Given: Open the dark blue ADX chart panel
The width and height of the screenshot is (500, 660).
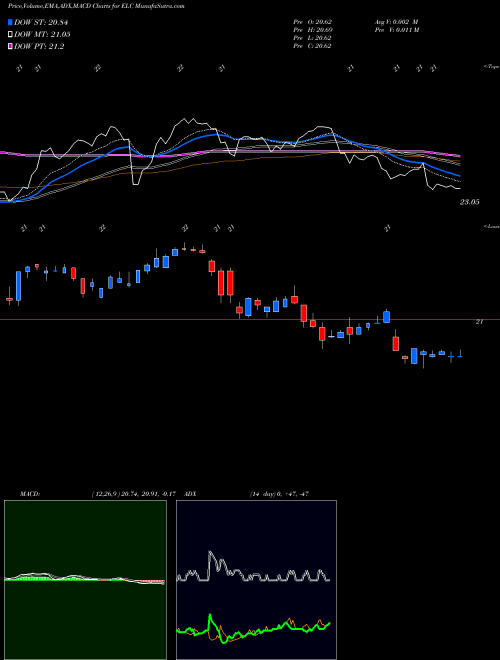Looking at the screenshot, I should point(256,580).
